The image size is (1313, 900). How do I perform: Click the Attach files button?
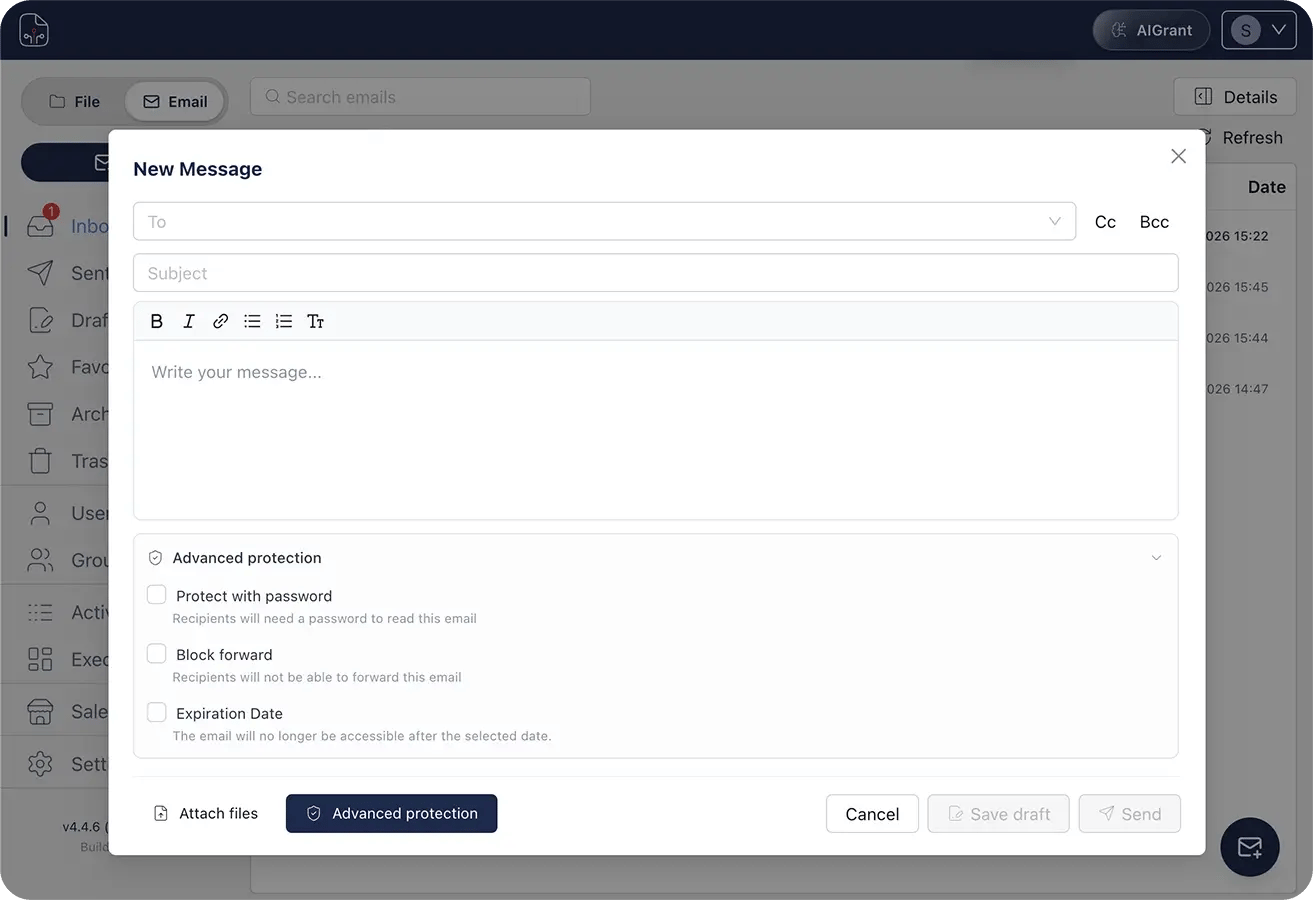205,813
